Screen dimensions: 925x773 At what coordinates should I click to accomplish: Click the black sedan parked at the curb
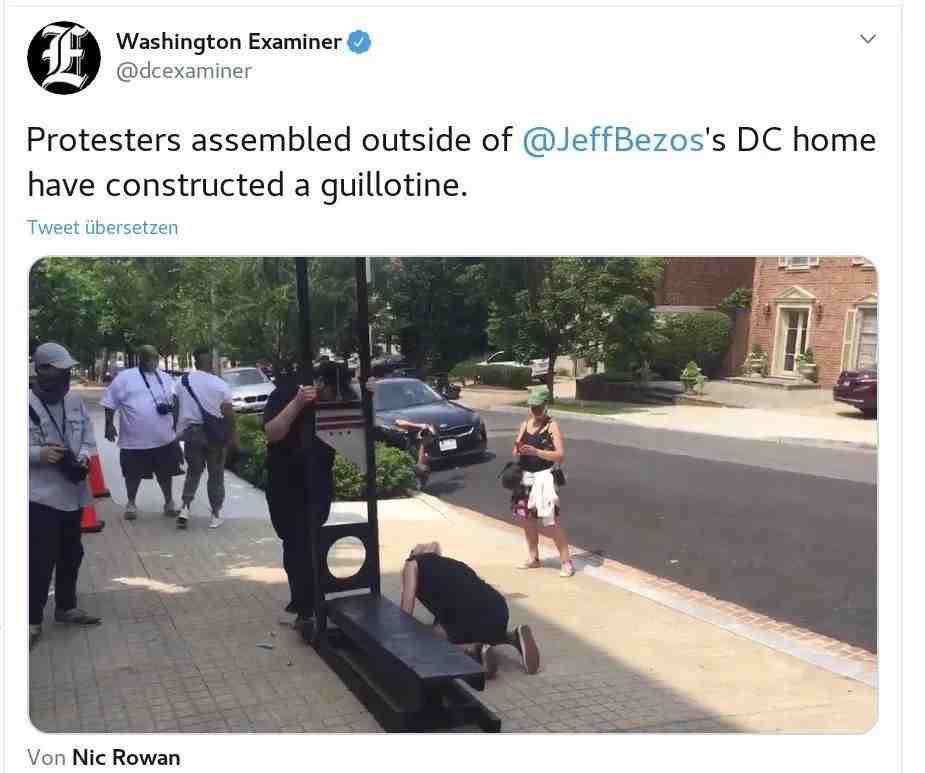[x=429, y=420]
